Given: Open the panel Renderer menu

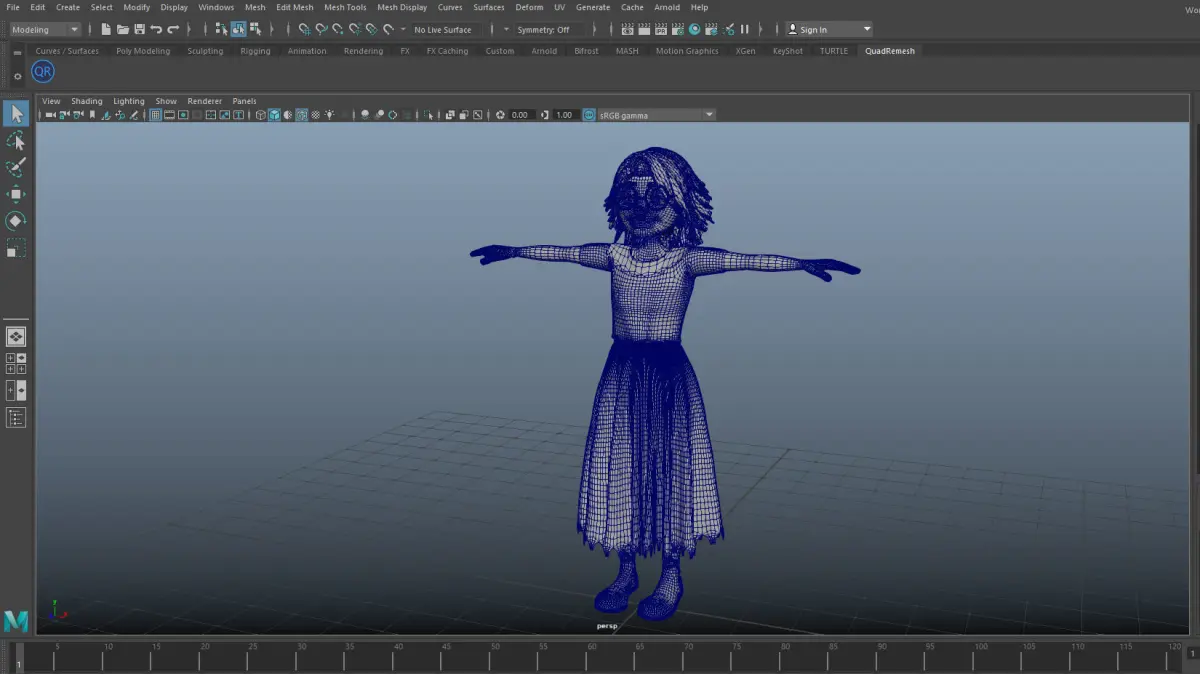Looking at the screenshot, I should click(205, 101).
